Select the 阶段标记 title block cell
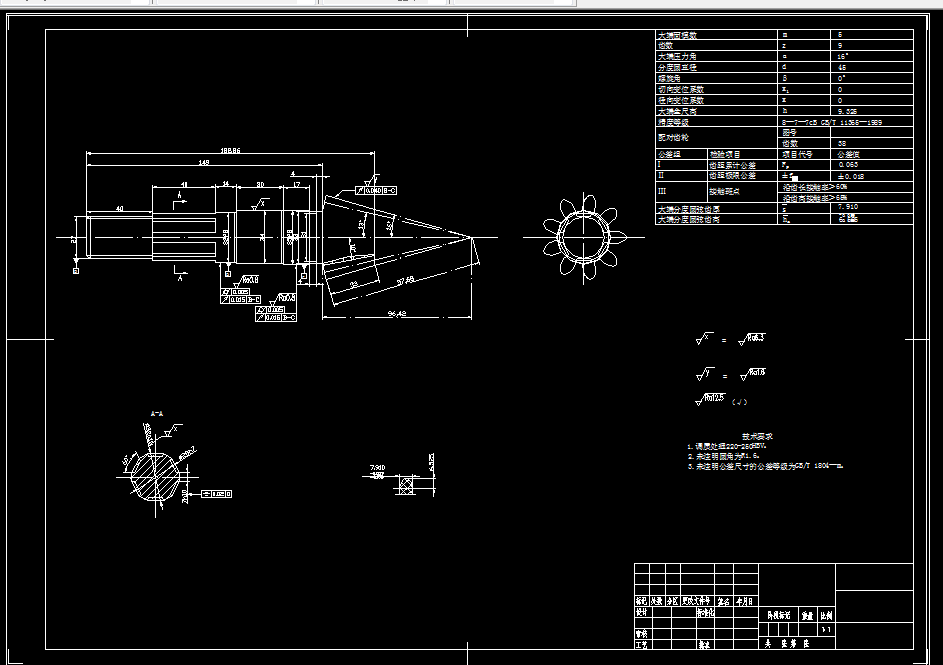This screenshot has width=943, height=665. point(779,615)
